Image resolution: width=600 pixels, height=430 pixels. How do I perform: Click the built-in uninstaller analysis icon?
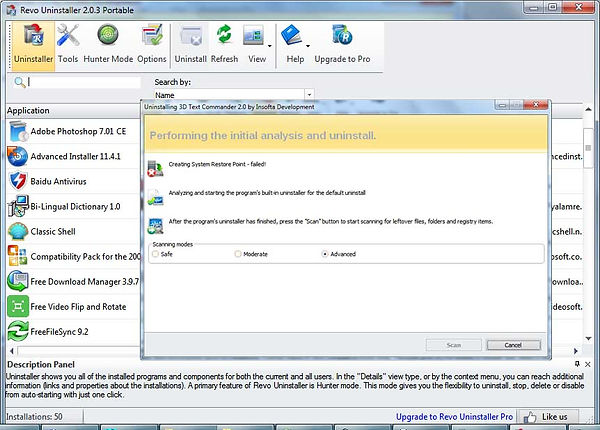[155, 197]
